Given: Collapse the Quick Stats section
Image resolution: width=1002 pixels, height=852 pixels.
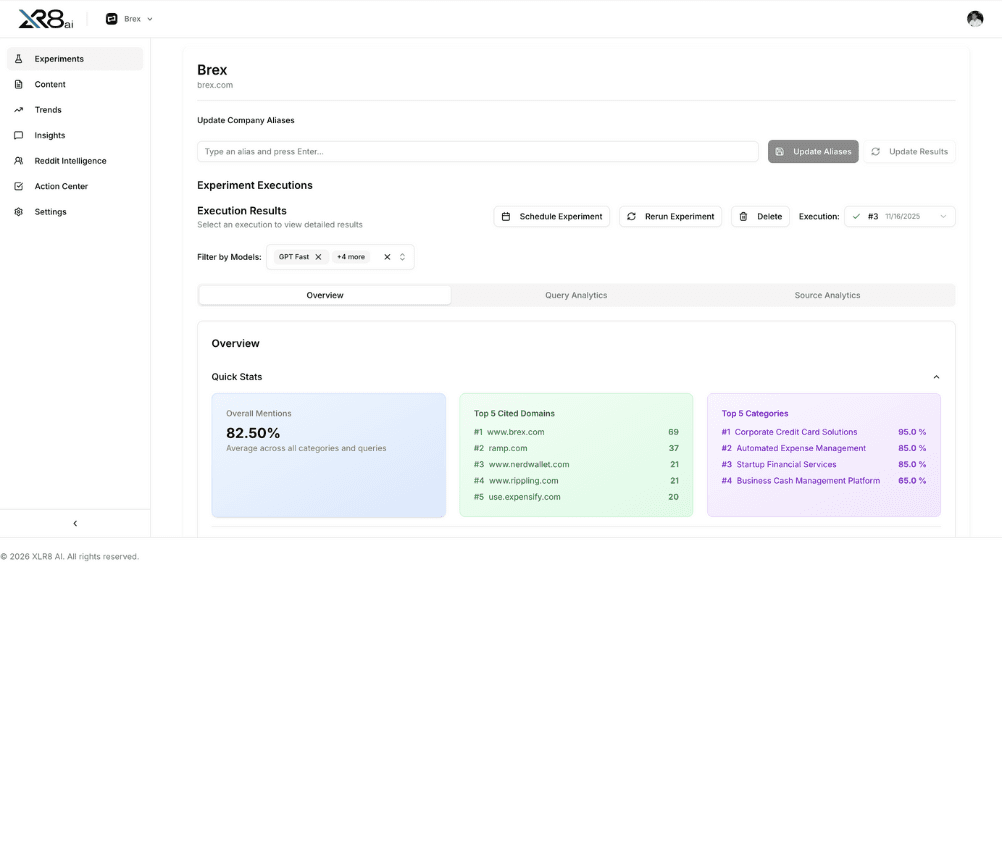Looking at the screenshot, I should click(936, 377).
